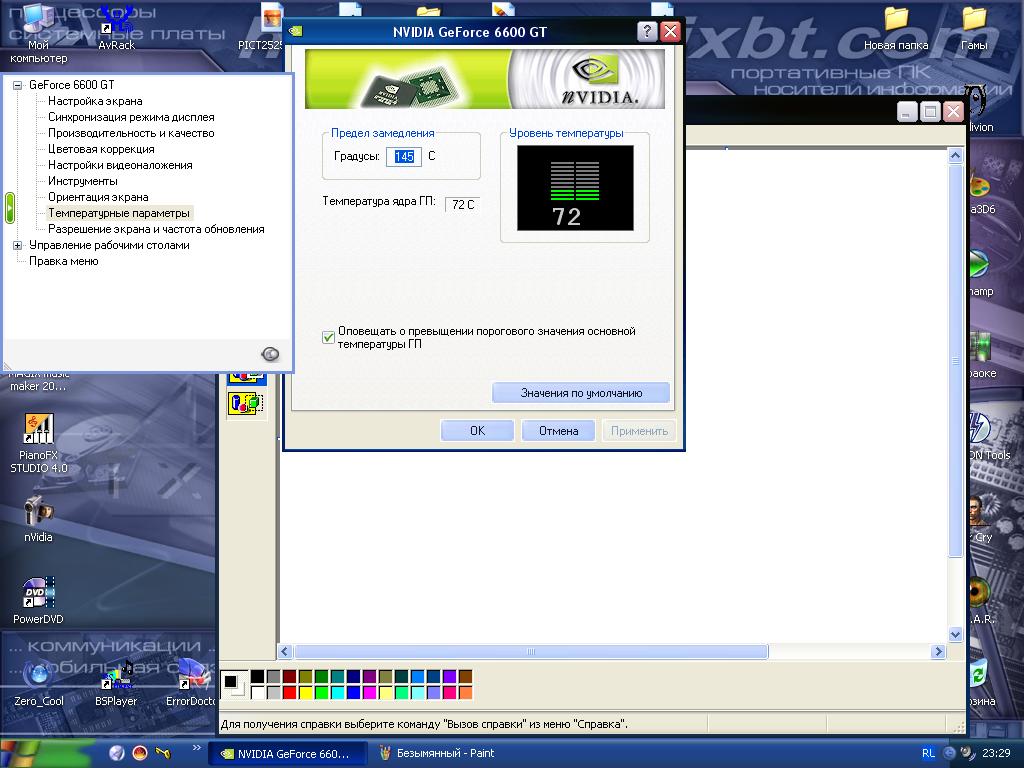Image resolution: width=1024 pixels, height=768 pixels.
Task: Pick the orange color in Paint palette
Action: (465, 692)
